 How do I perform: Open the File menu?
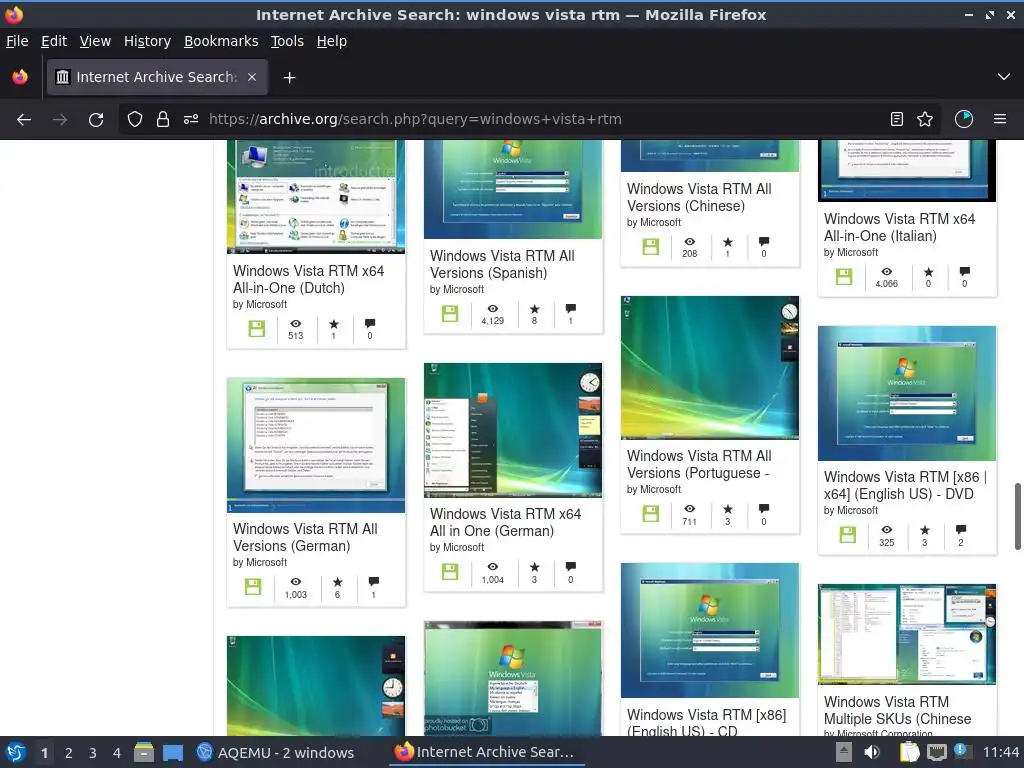click(x=17, y=41)
